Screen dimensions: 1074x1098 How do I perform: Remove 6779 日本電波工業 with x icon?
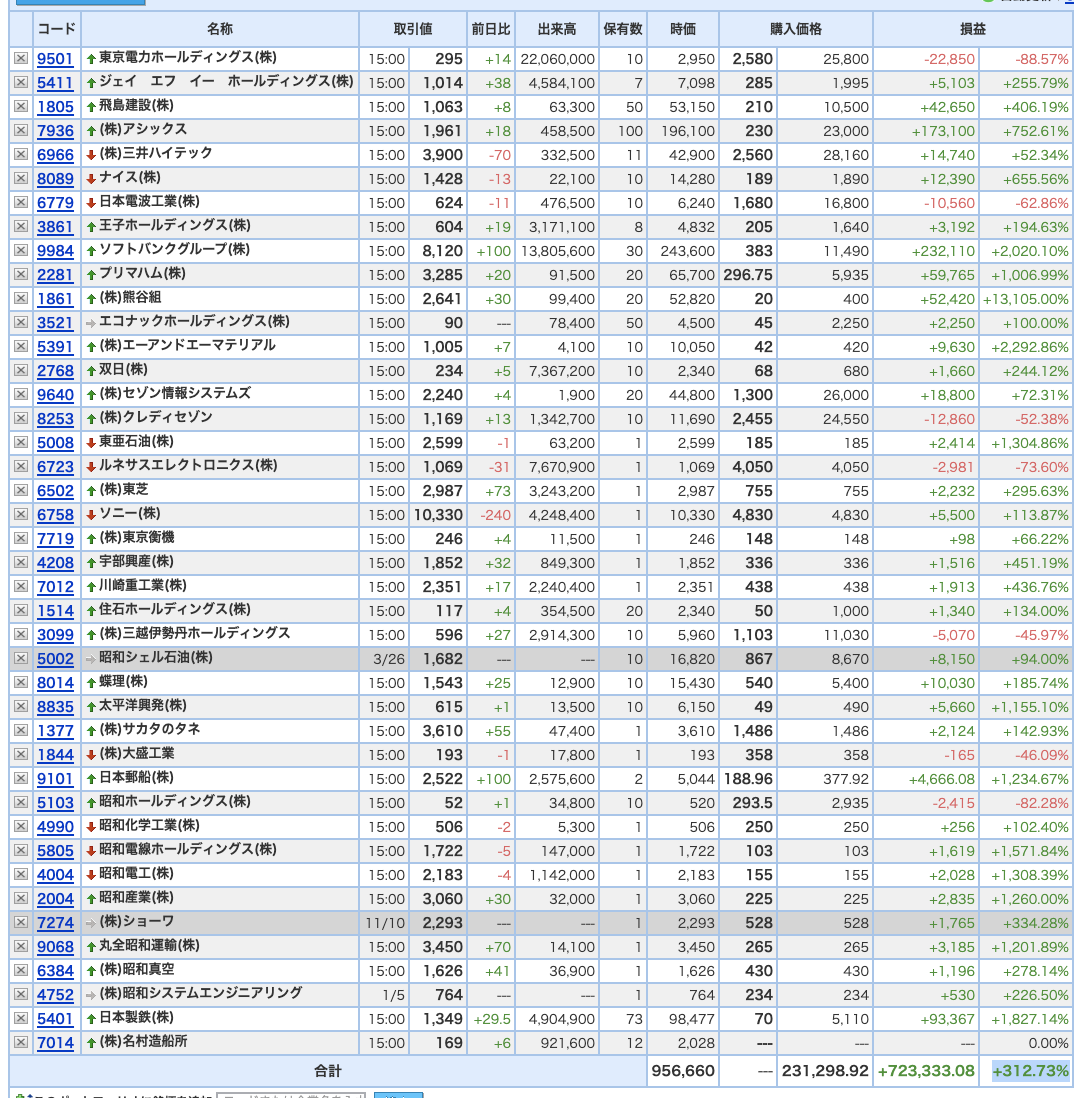click(x=21, y=202)
